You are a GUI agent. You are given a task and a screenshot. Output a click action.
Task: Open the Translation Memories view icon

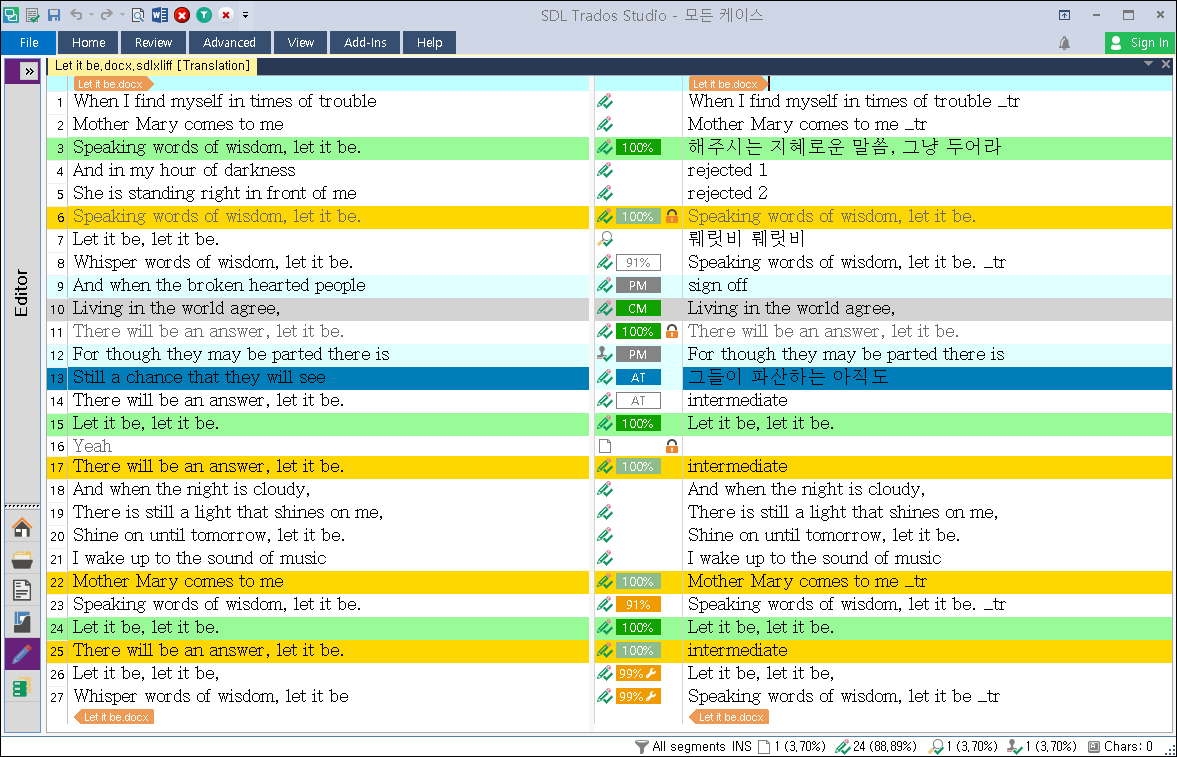click(x=22, y=686)
